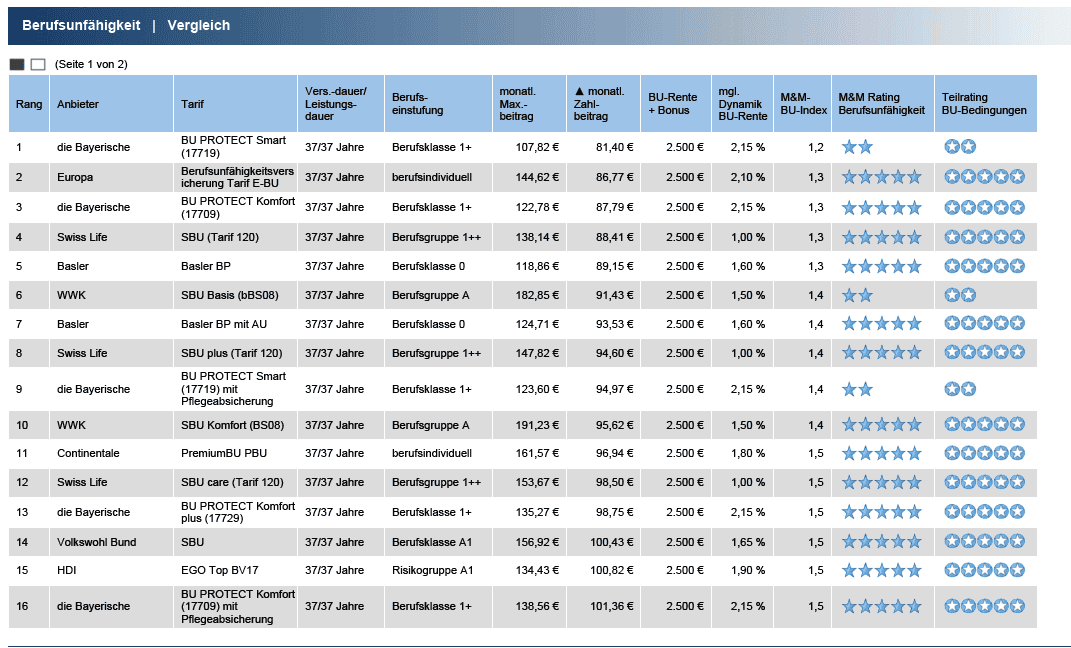Click the 'Seite 1 von 2' page indicator text
This screenshot has width=1071, height=648.
[91, 64]
